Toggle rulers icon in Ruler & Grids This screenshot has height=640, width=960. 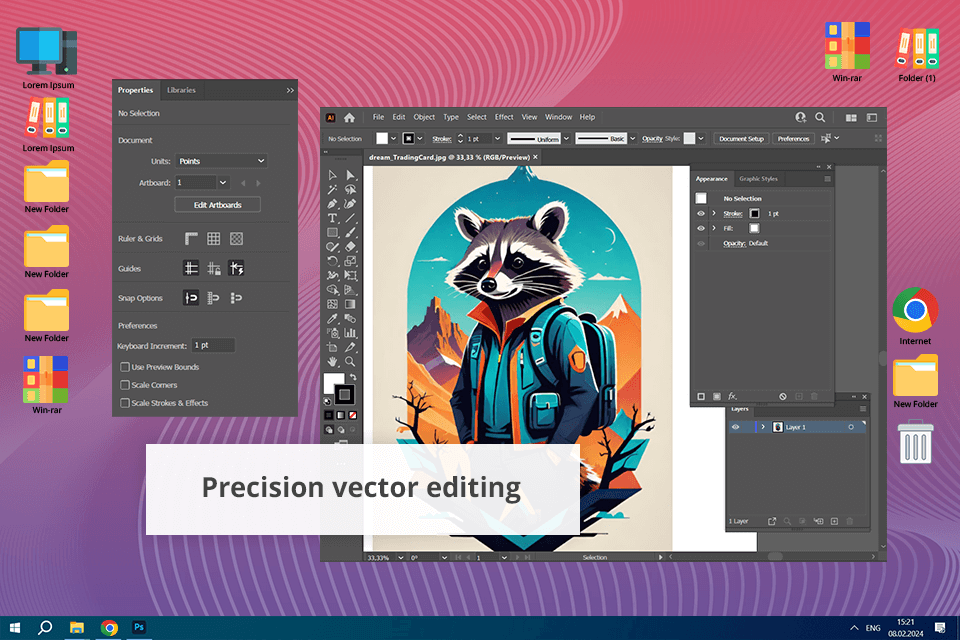pos(191,239)
